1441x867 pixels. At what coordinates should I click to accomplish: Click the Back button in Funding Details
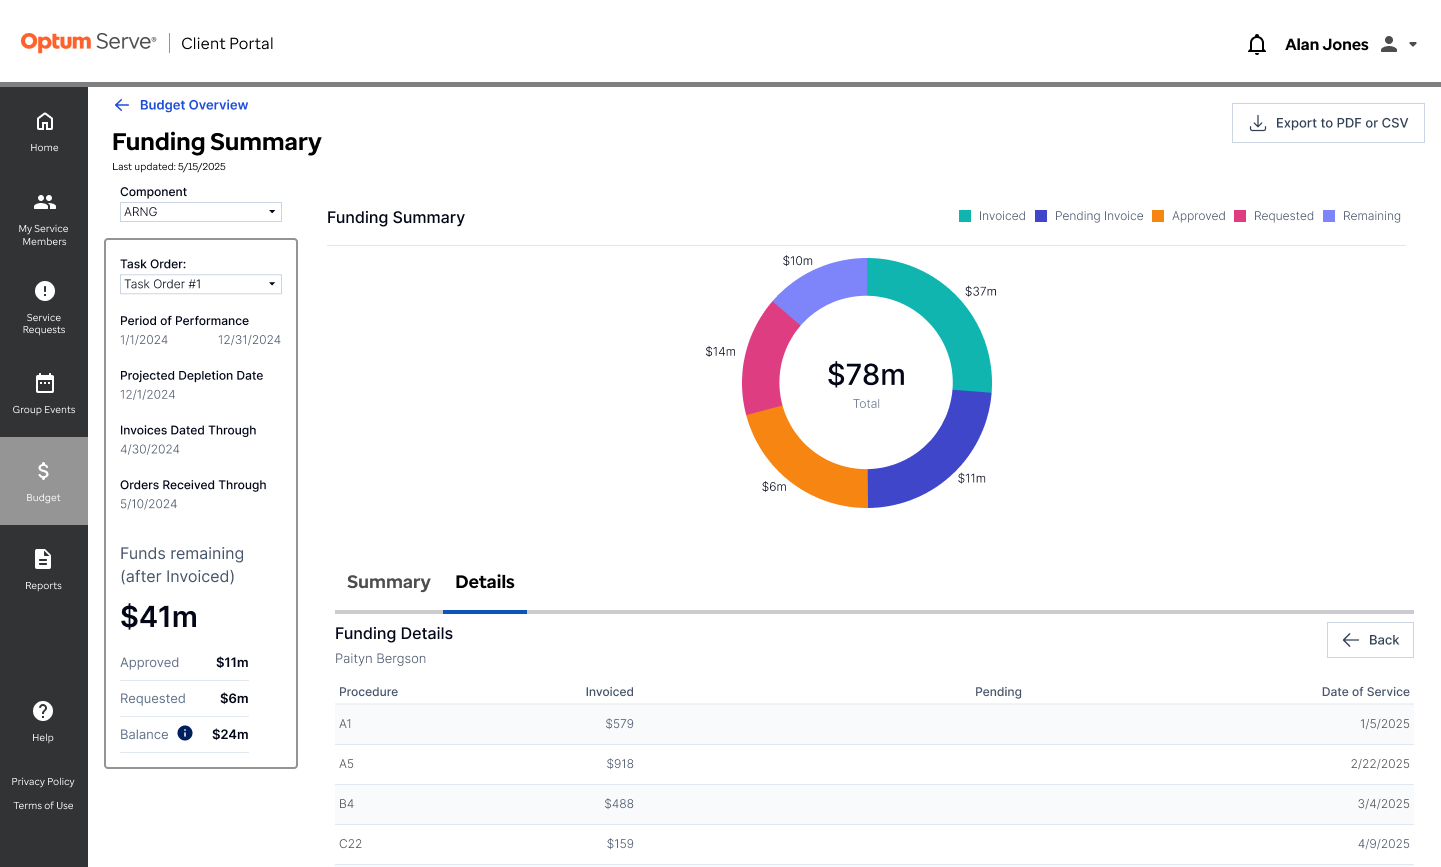pos(1370,640)
